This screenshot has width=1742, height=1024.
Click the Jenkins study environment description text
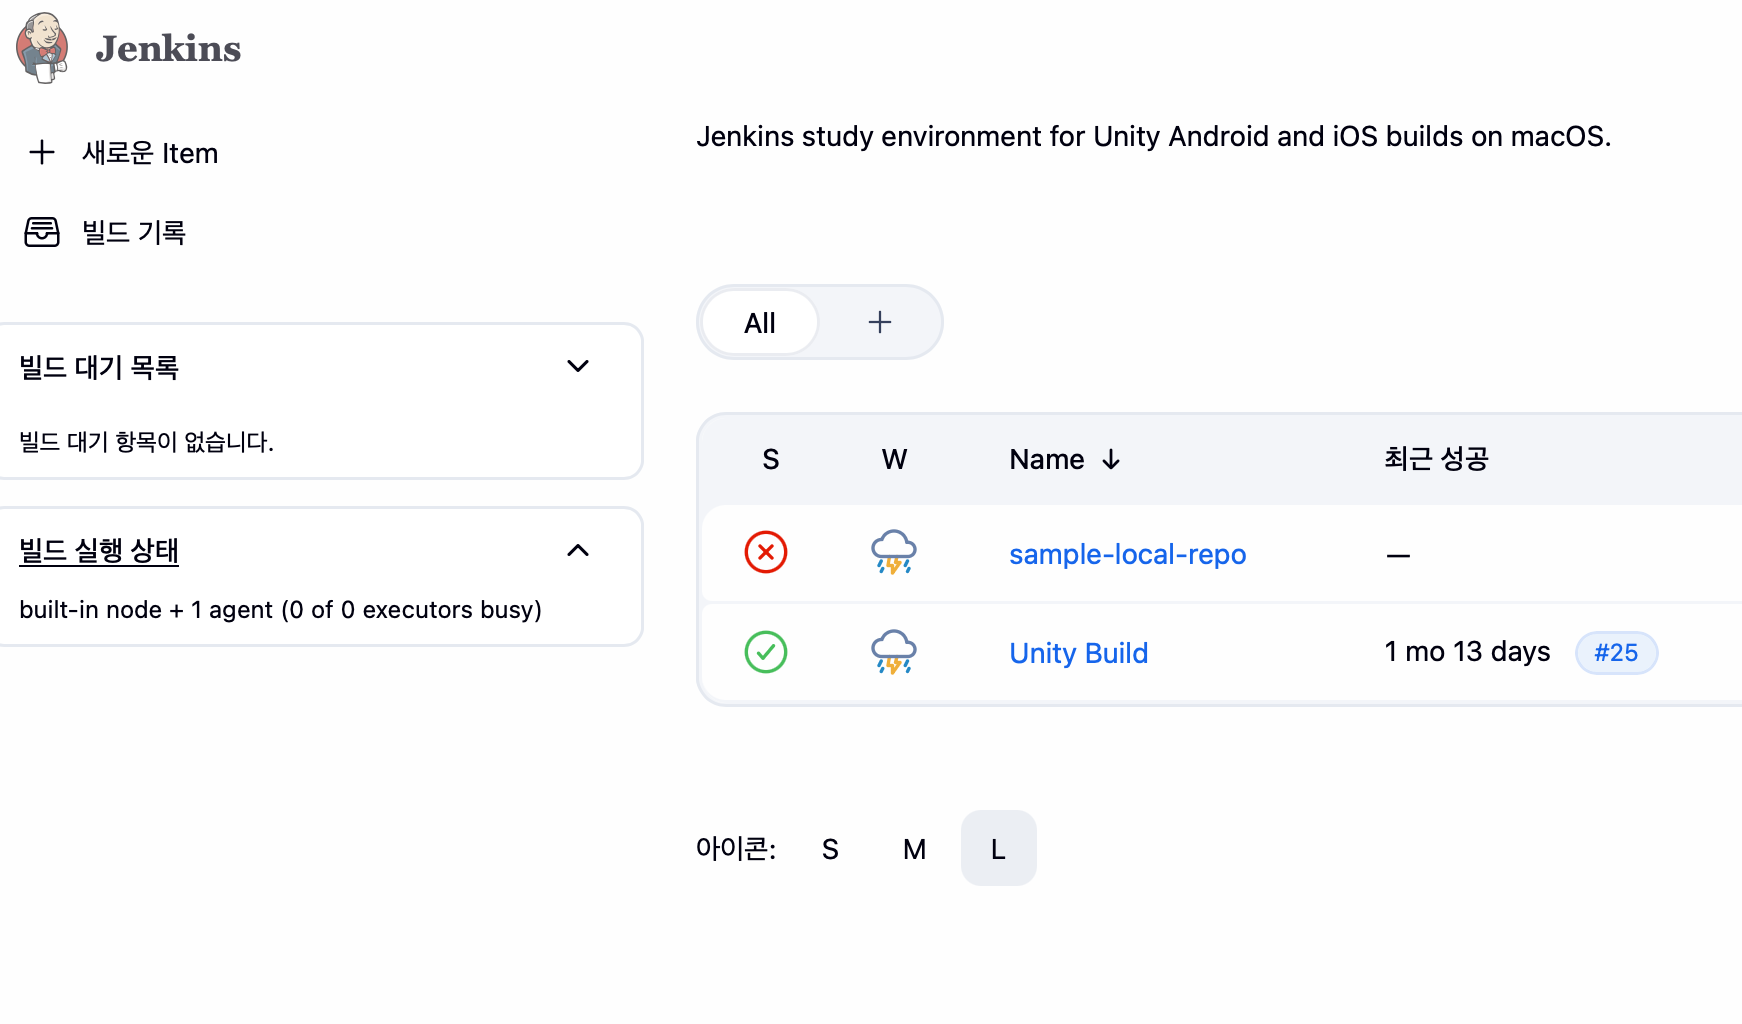point(1153,136)
